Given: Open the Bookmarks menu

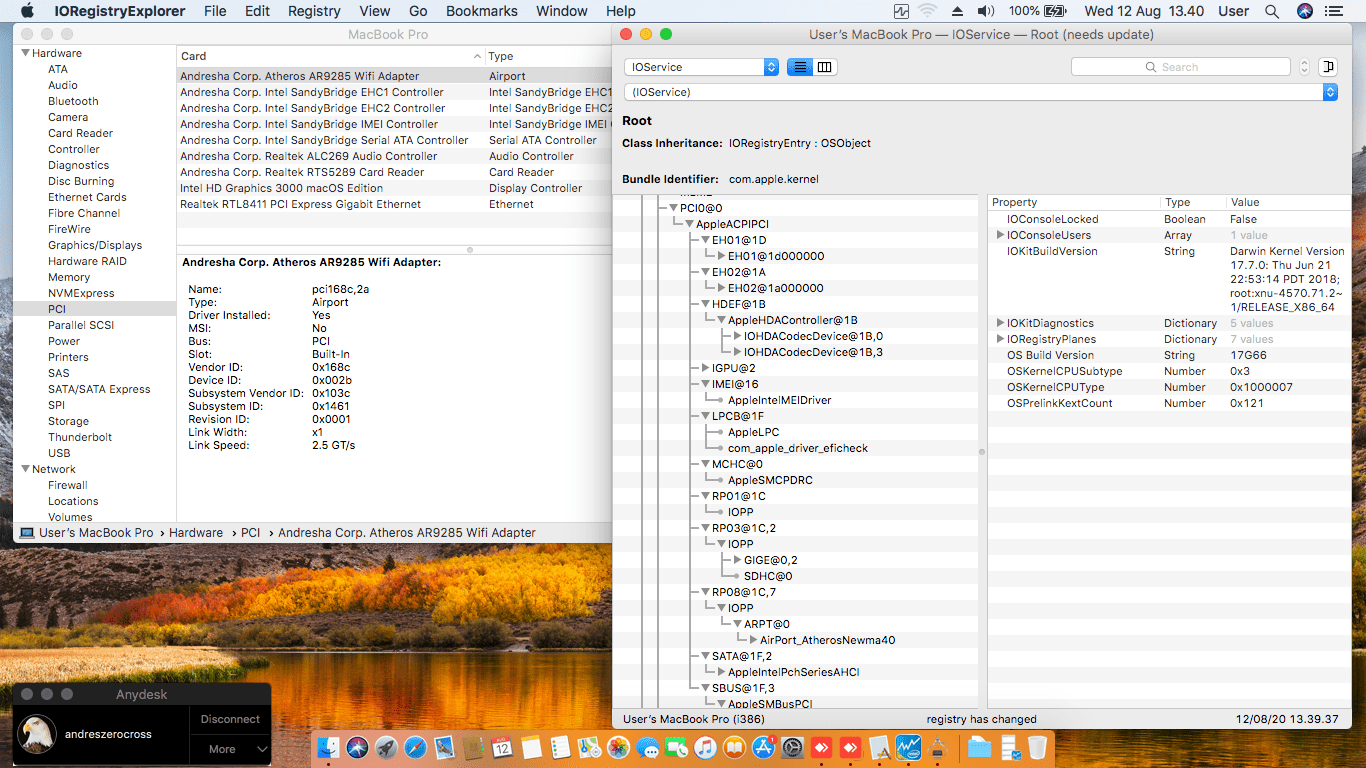Looking at the screenshot, I should tap(481, 11).
